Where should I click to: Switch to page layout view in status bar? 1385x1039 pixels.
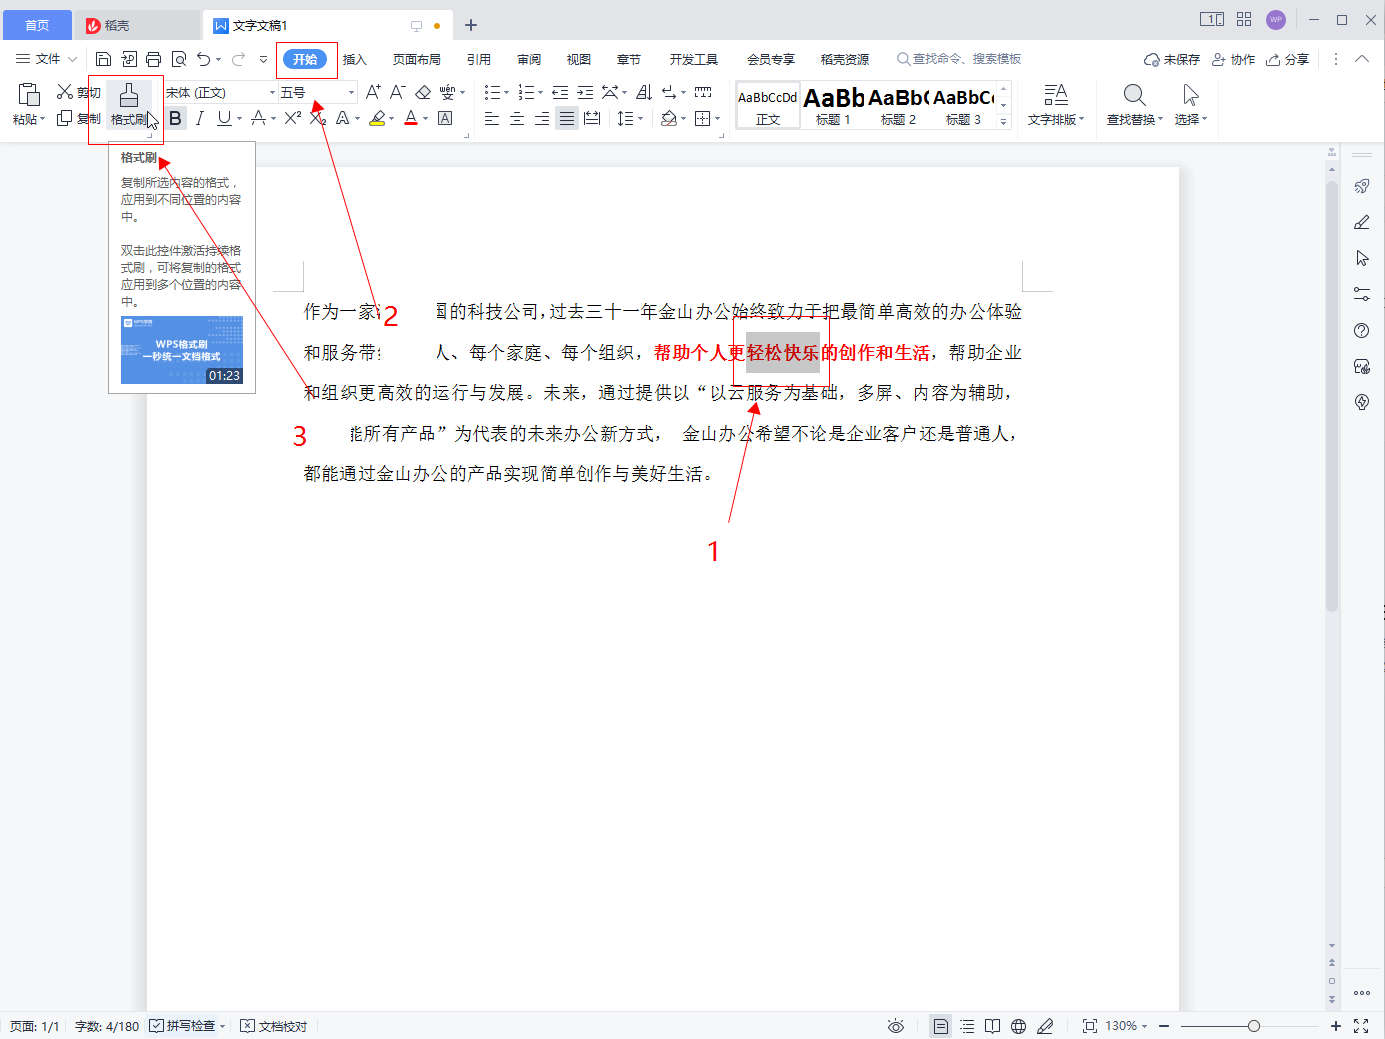[x=940, y=1026]
